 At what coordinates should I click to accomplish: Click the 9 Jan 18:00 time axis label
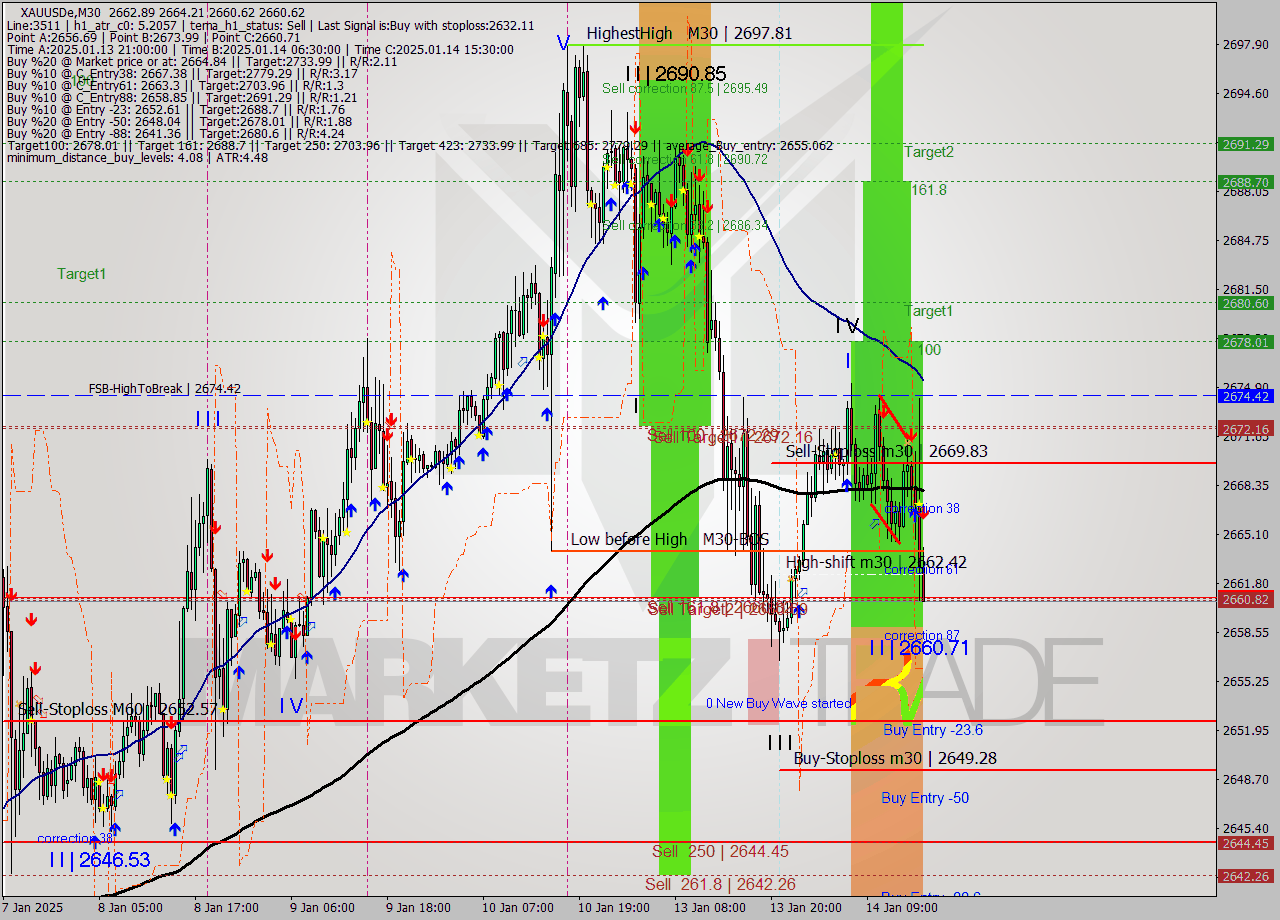(420, 908)
